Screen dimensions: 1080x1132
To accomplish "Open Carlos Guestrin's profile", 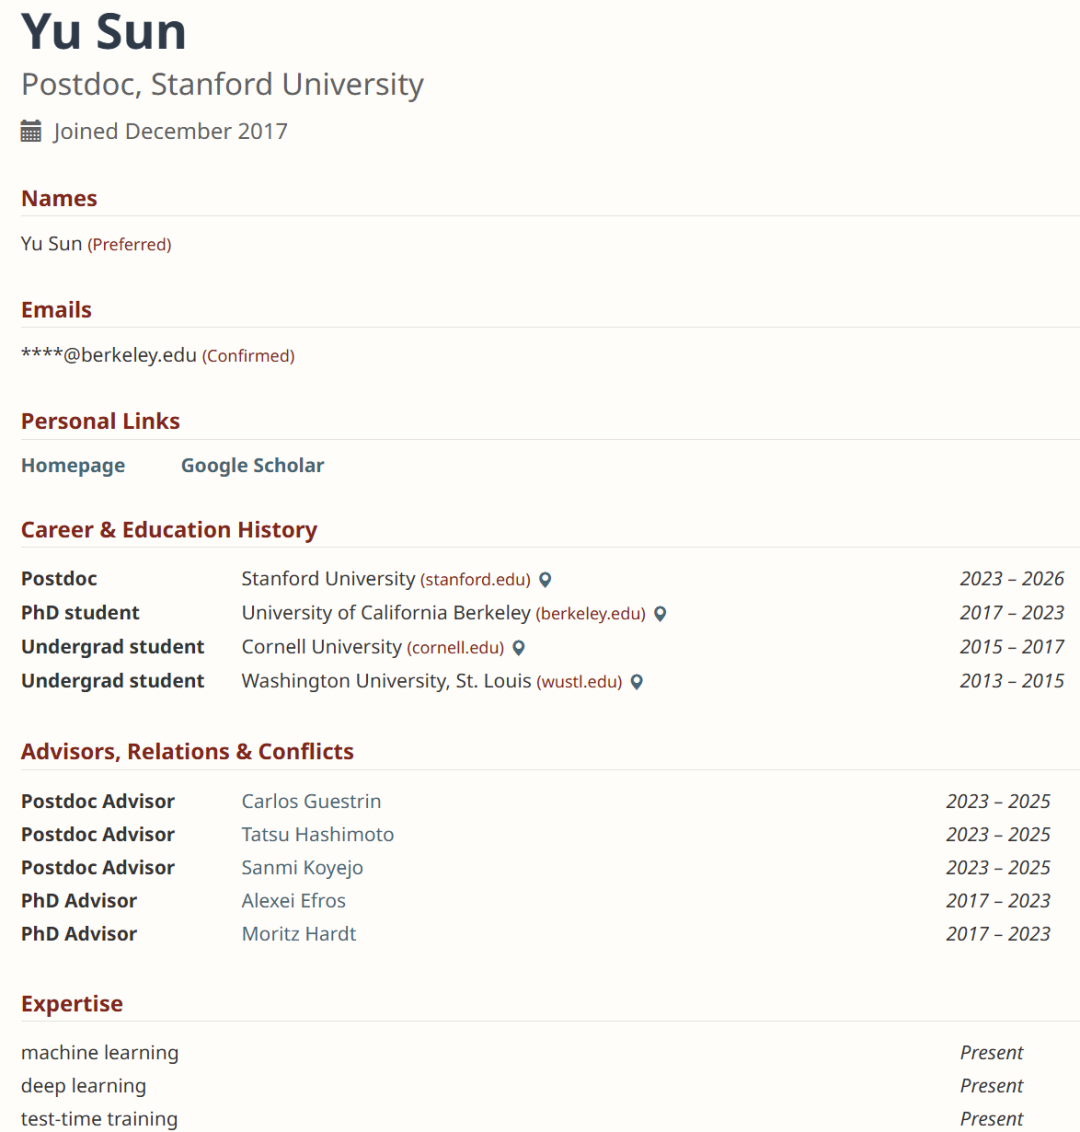I will (x=311, y=801).
